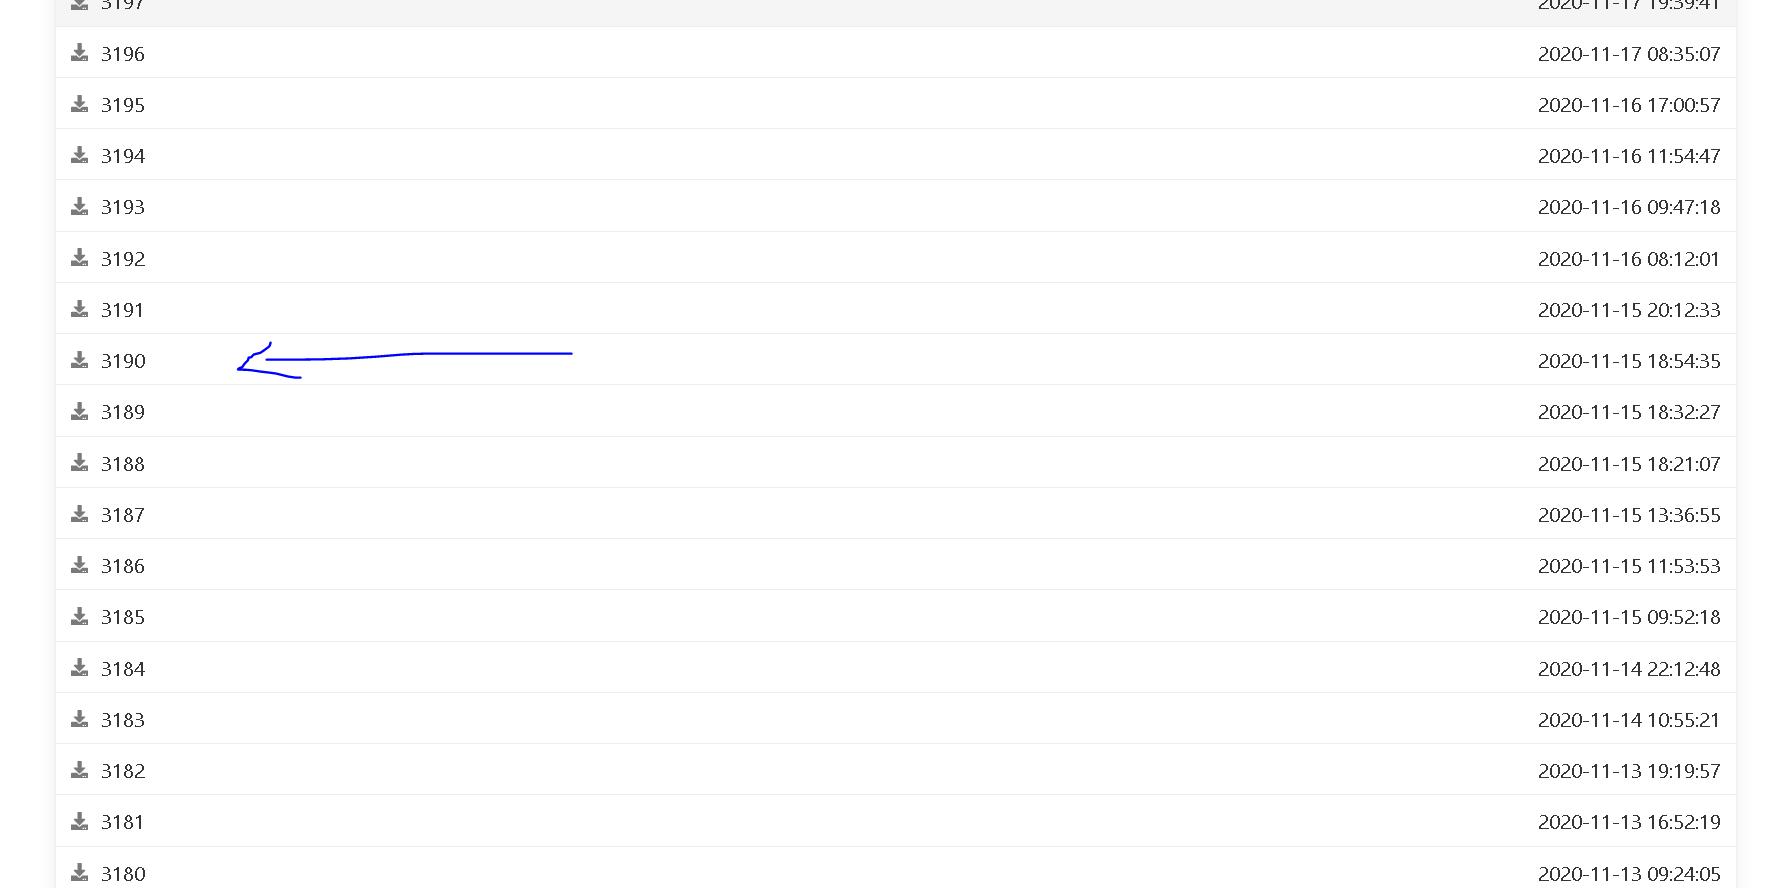Screen dimensions: 1779x888
Task: Click the download icon beside 3185
Action: (x=80, y=616)
